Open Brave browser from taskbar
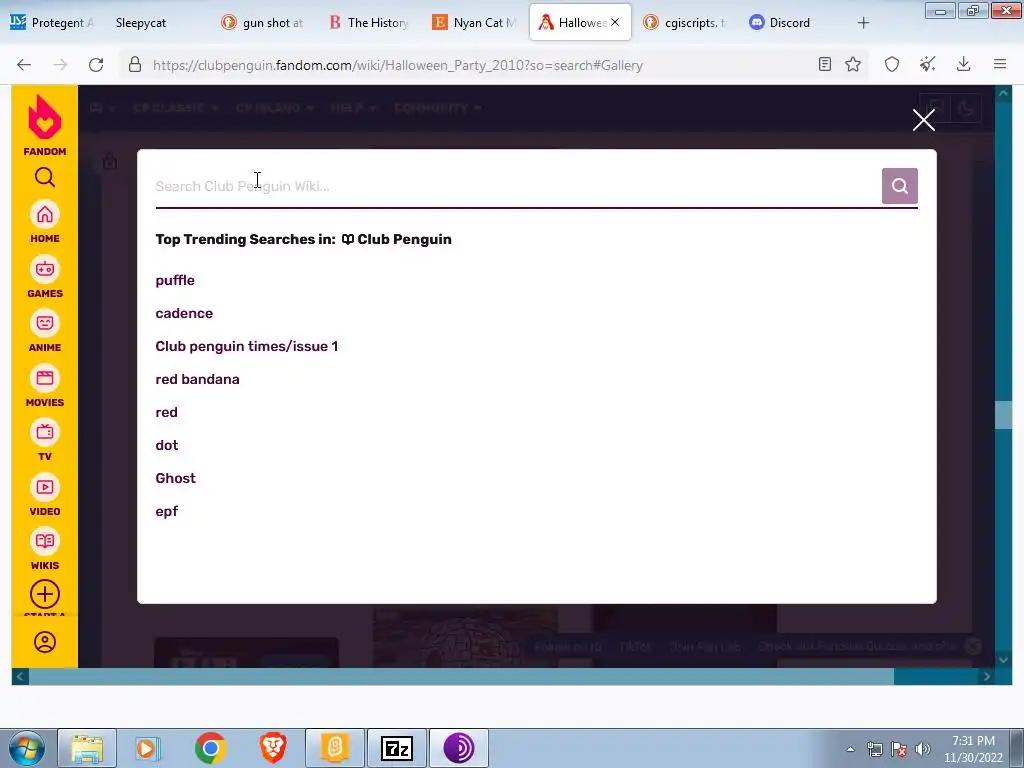This screenshot has height=768, width=1024. tap(272, 748)
